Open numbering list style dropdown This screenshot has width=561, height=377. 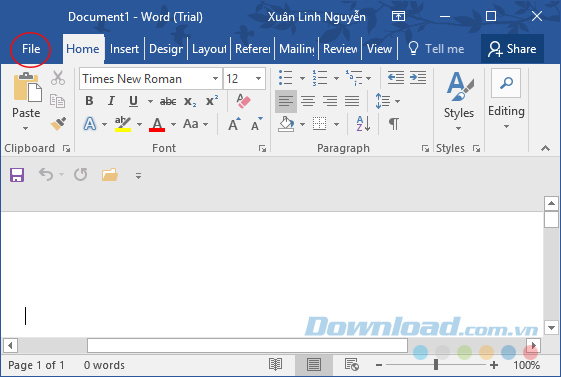(x=336, y=78)
